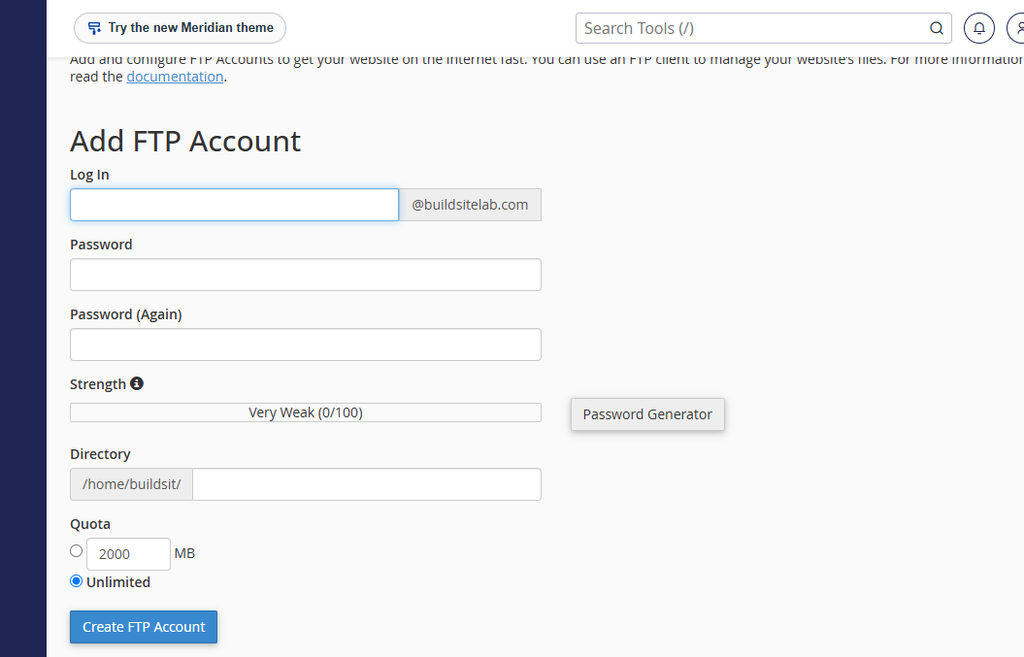This screenshot has height=657, width=1024.
Task: Open the notifications bell icon
Action: pyautogui.click(x=979, y=28)
